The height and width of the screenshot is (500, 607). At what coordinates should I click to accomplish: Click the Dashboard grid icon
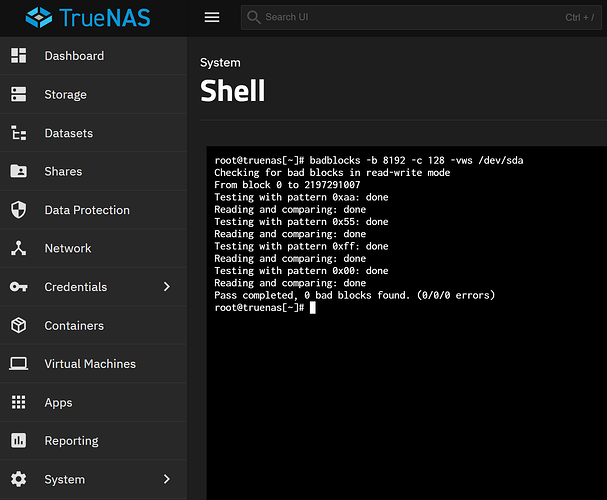coord(19,55)
